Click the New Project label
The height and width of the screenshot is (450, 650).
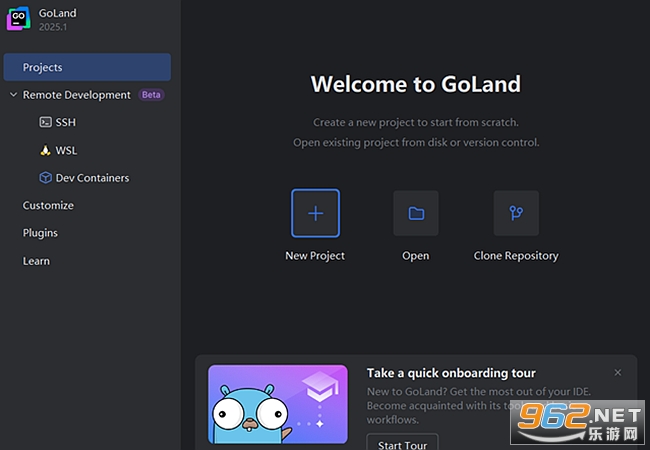315,256
